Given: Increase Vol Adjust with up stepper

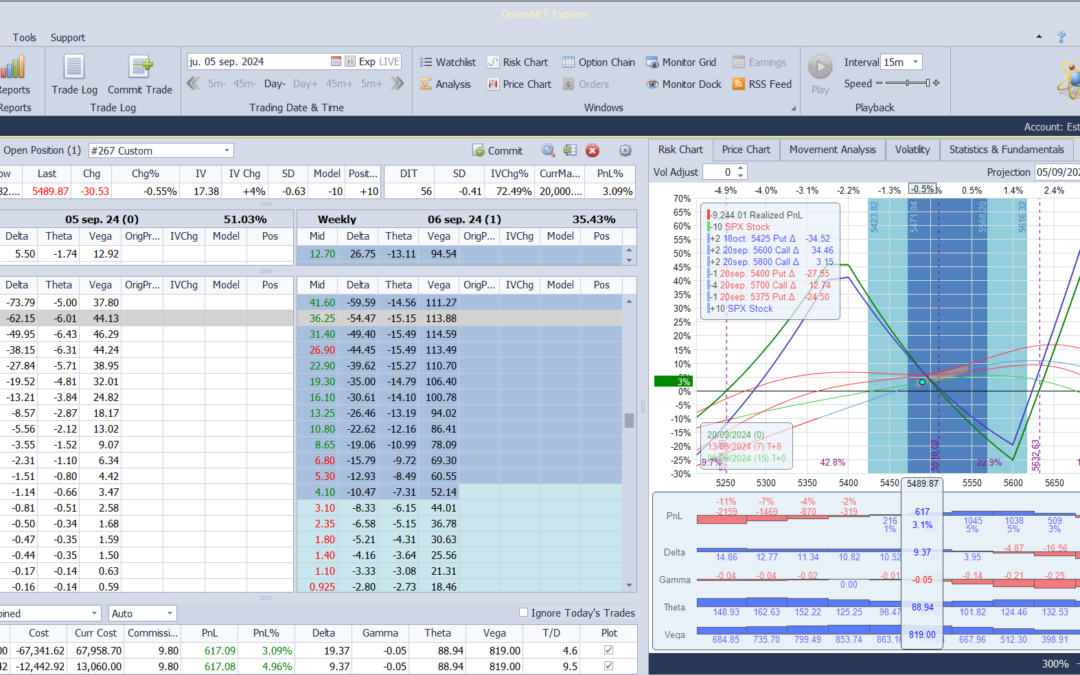Looking at the screenshot, I should pyautogui.click(x=740, y=168).
